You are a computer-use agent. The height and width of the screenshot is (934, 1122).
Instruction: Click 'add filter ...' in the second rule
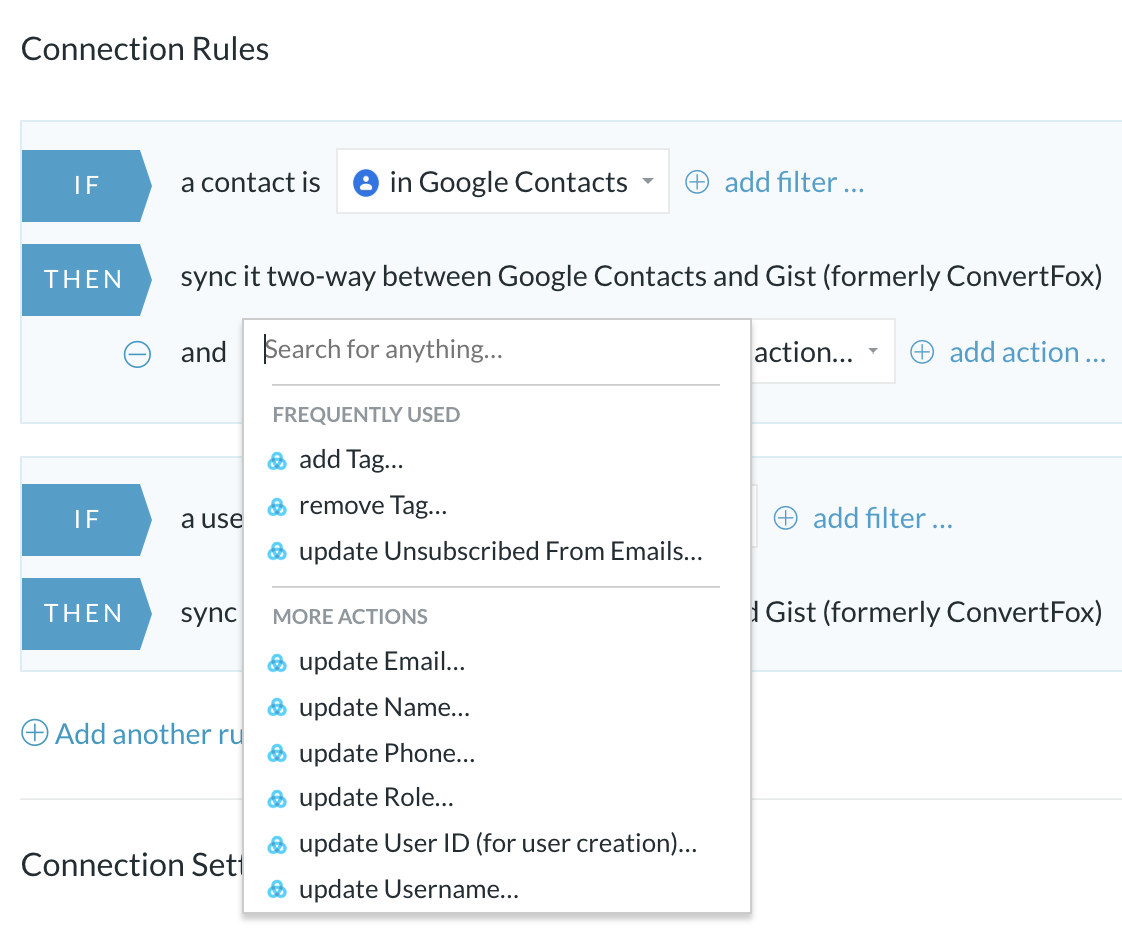tap(882, 518)
